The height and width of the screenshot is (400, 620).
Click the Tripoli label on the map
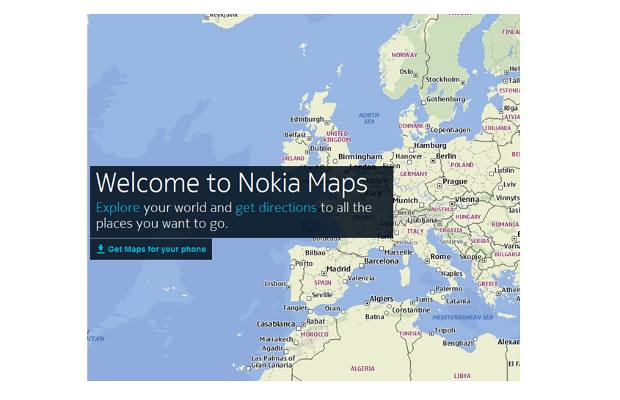445,330
